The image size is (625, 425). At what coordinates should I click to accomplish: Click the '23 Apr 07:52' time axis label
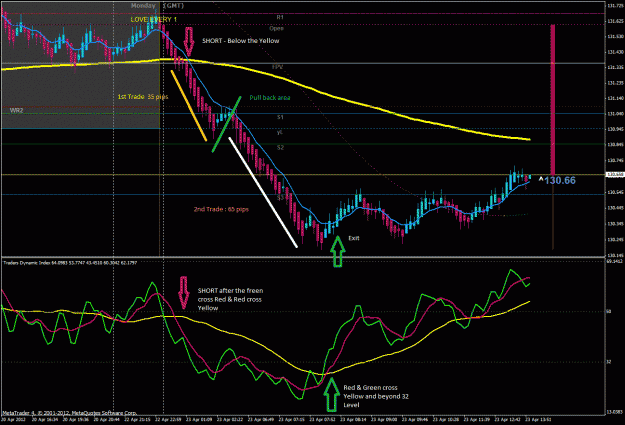click(322, 420)
